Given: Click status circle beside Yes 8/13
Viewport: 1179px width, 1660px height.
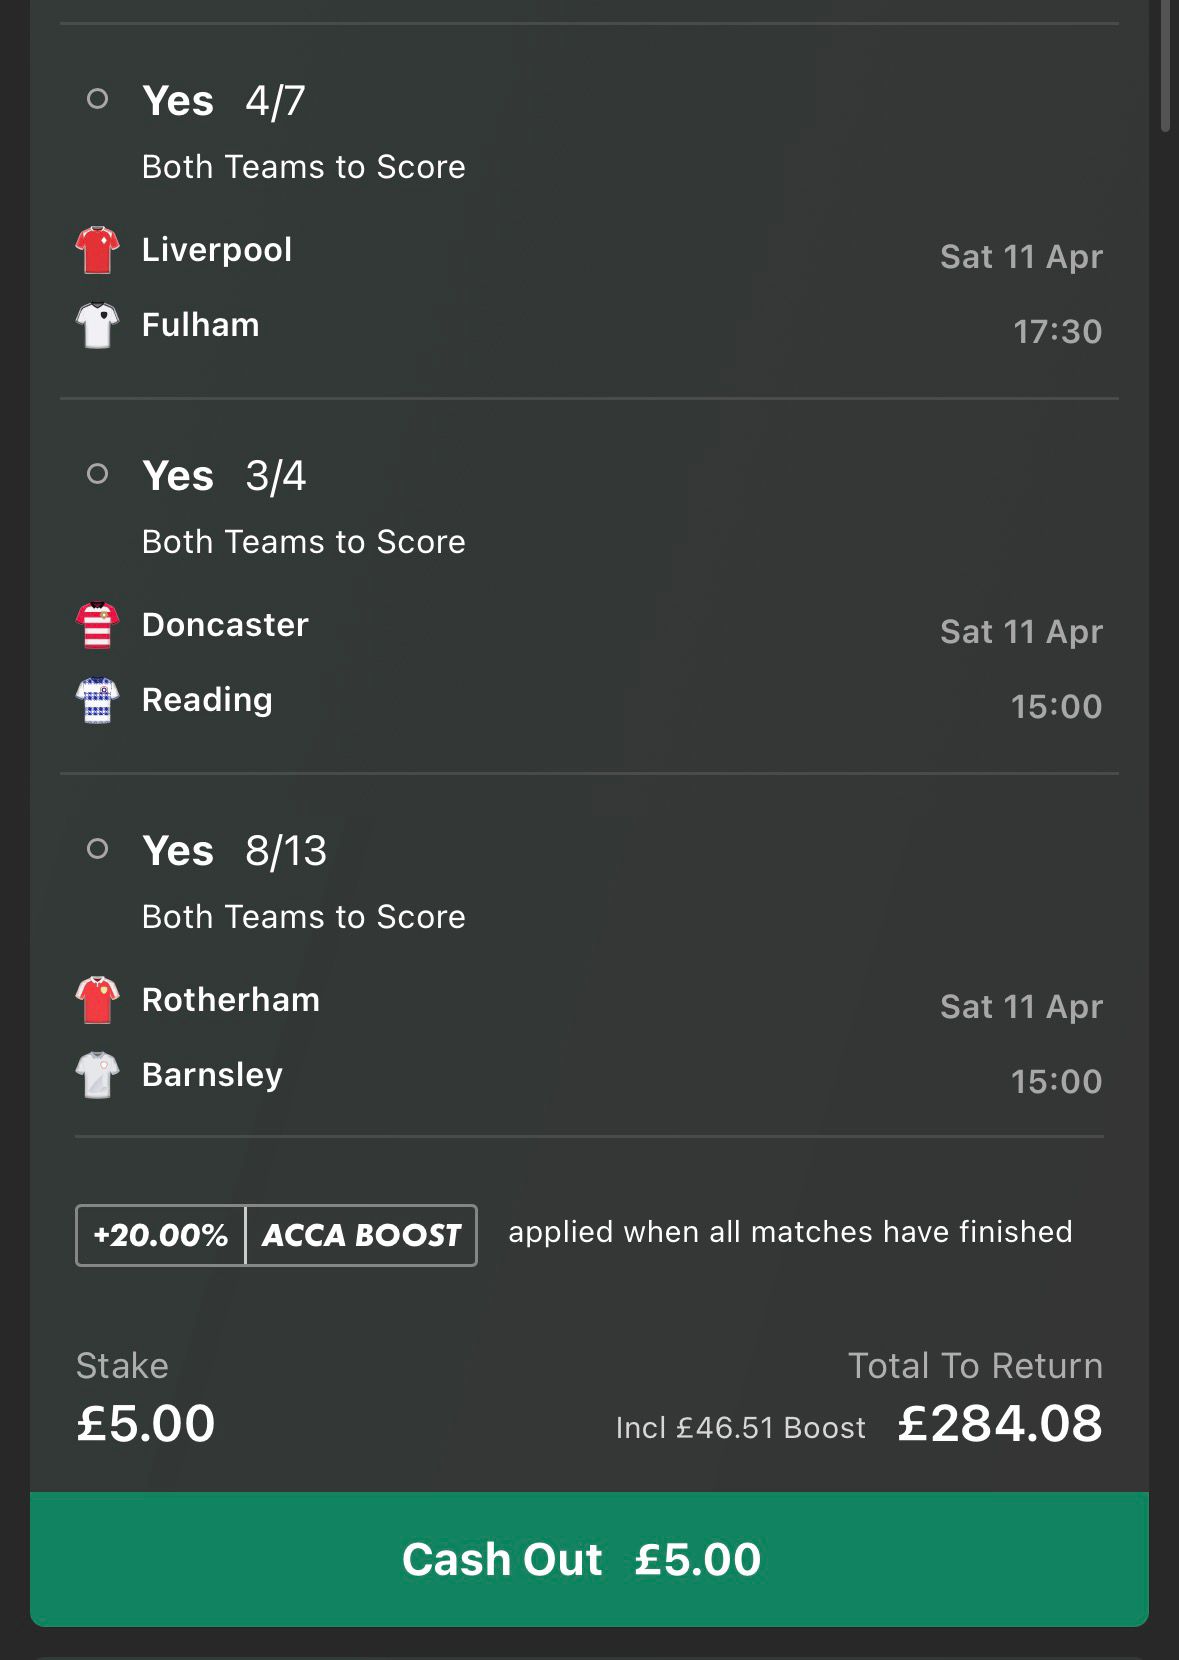Looking at the screenshot, I should [97, 849].
